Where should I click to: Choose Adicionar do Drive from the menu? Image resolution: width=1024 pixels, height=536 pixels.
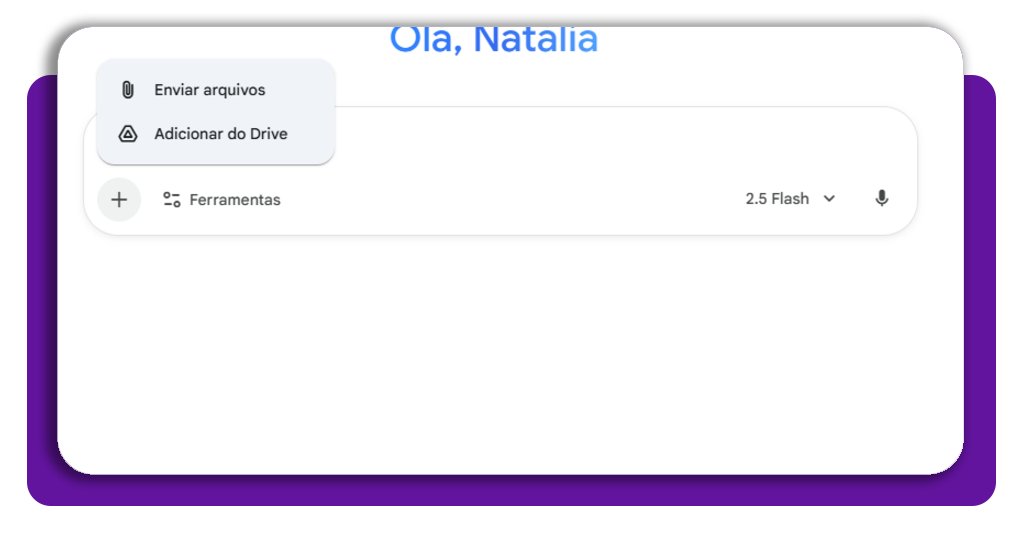pos(220,134)
